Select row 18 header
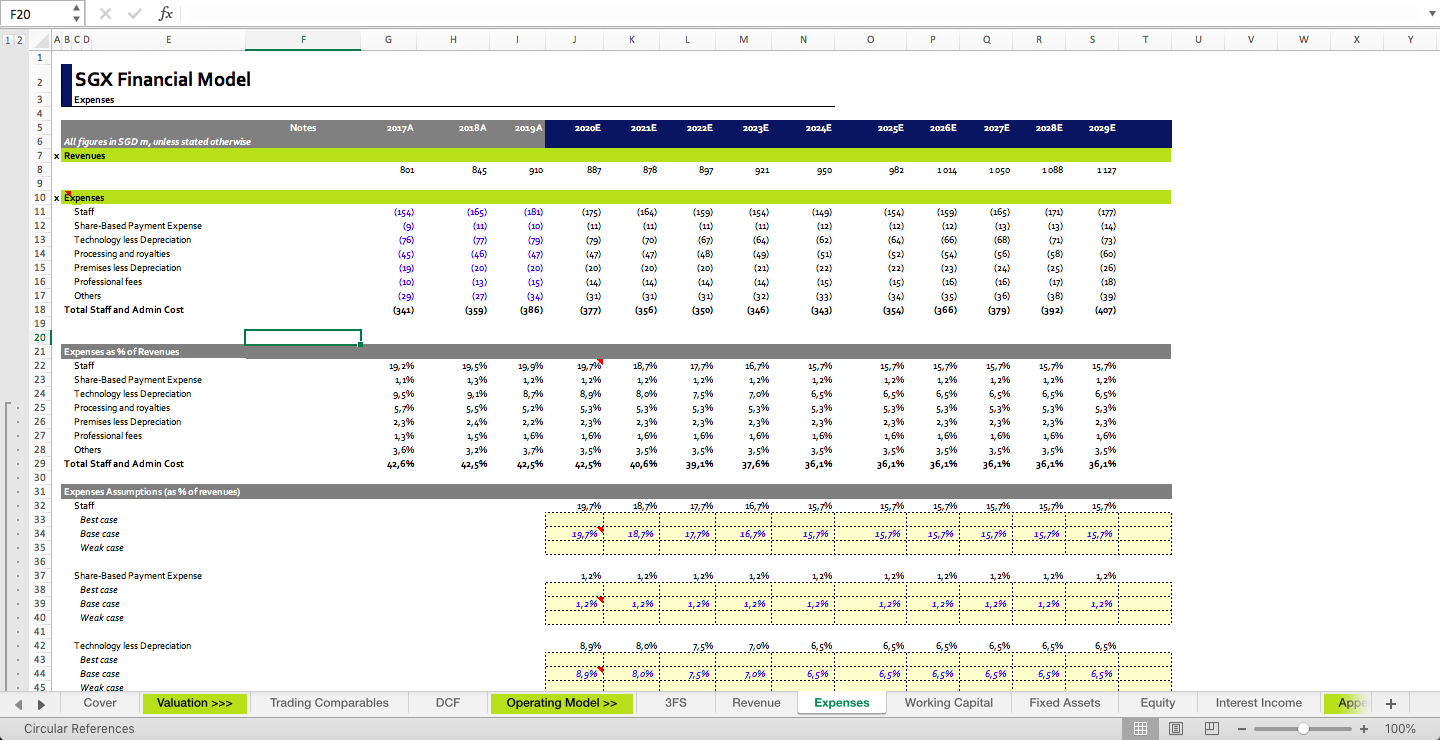1440x740 pixels. (x=40, y=310)
